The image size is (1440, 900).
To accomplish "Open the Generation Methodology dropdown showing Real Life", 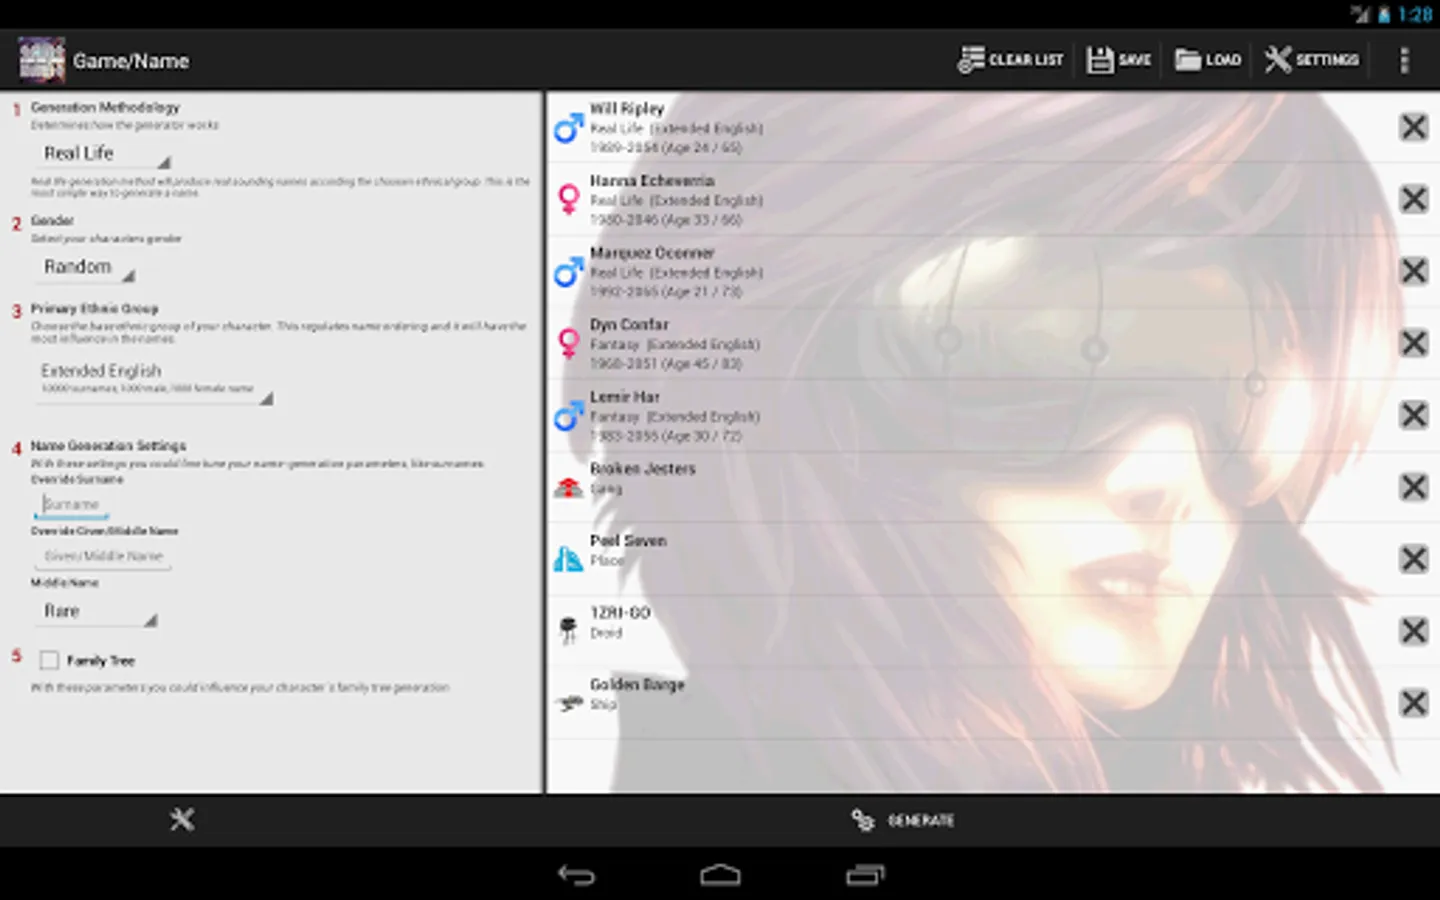I will 102,154.
